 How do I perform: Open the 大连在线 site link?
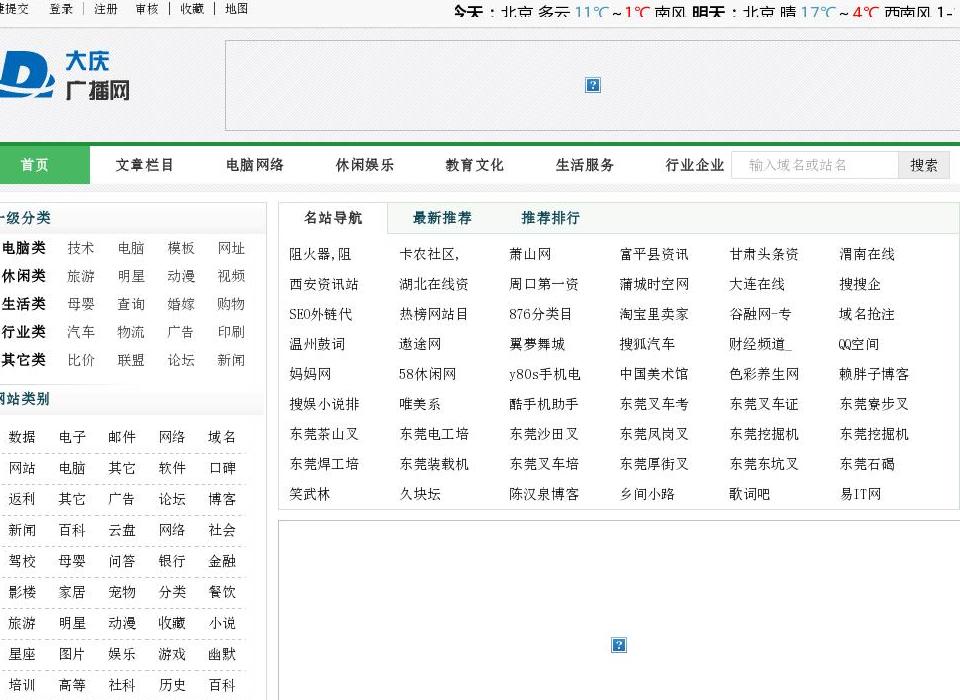[757, 284]
